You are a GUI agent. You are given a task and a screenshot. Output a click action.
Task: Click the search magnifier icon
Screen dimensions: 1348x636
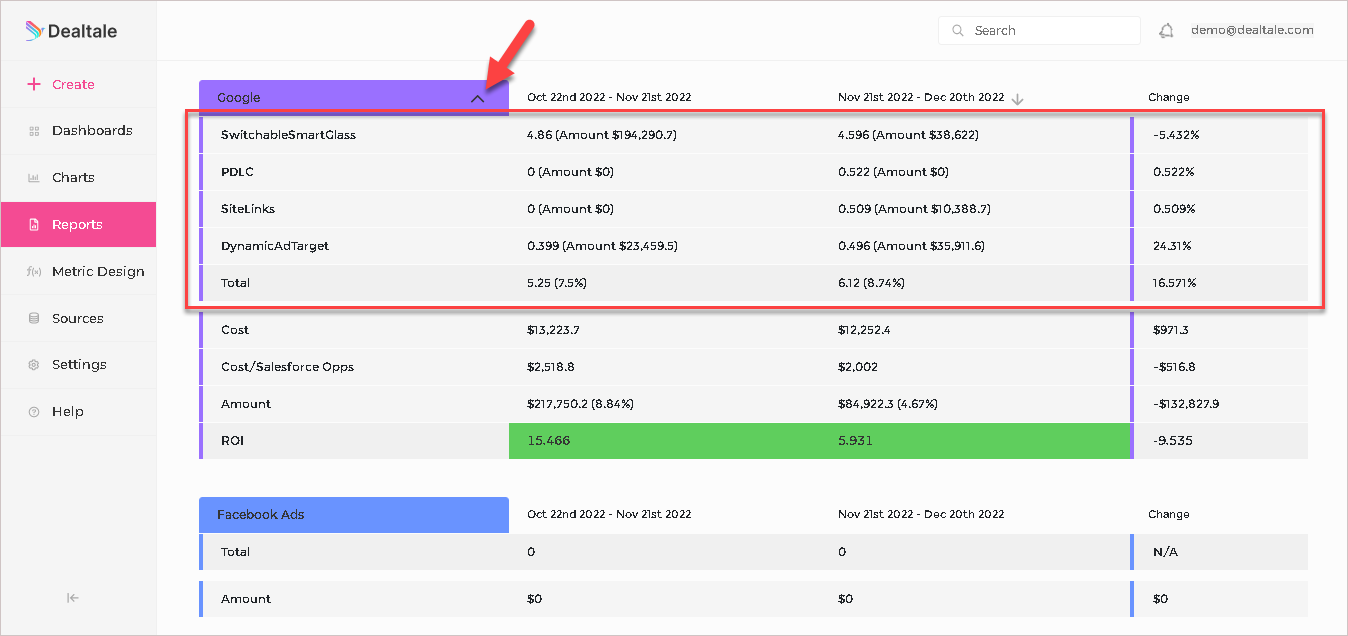(958, 31)
